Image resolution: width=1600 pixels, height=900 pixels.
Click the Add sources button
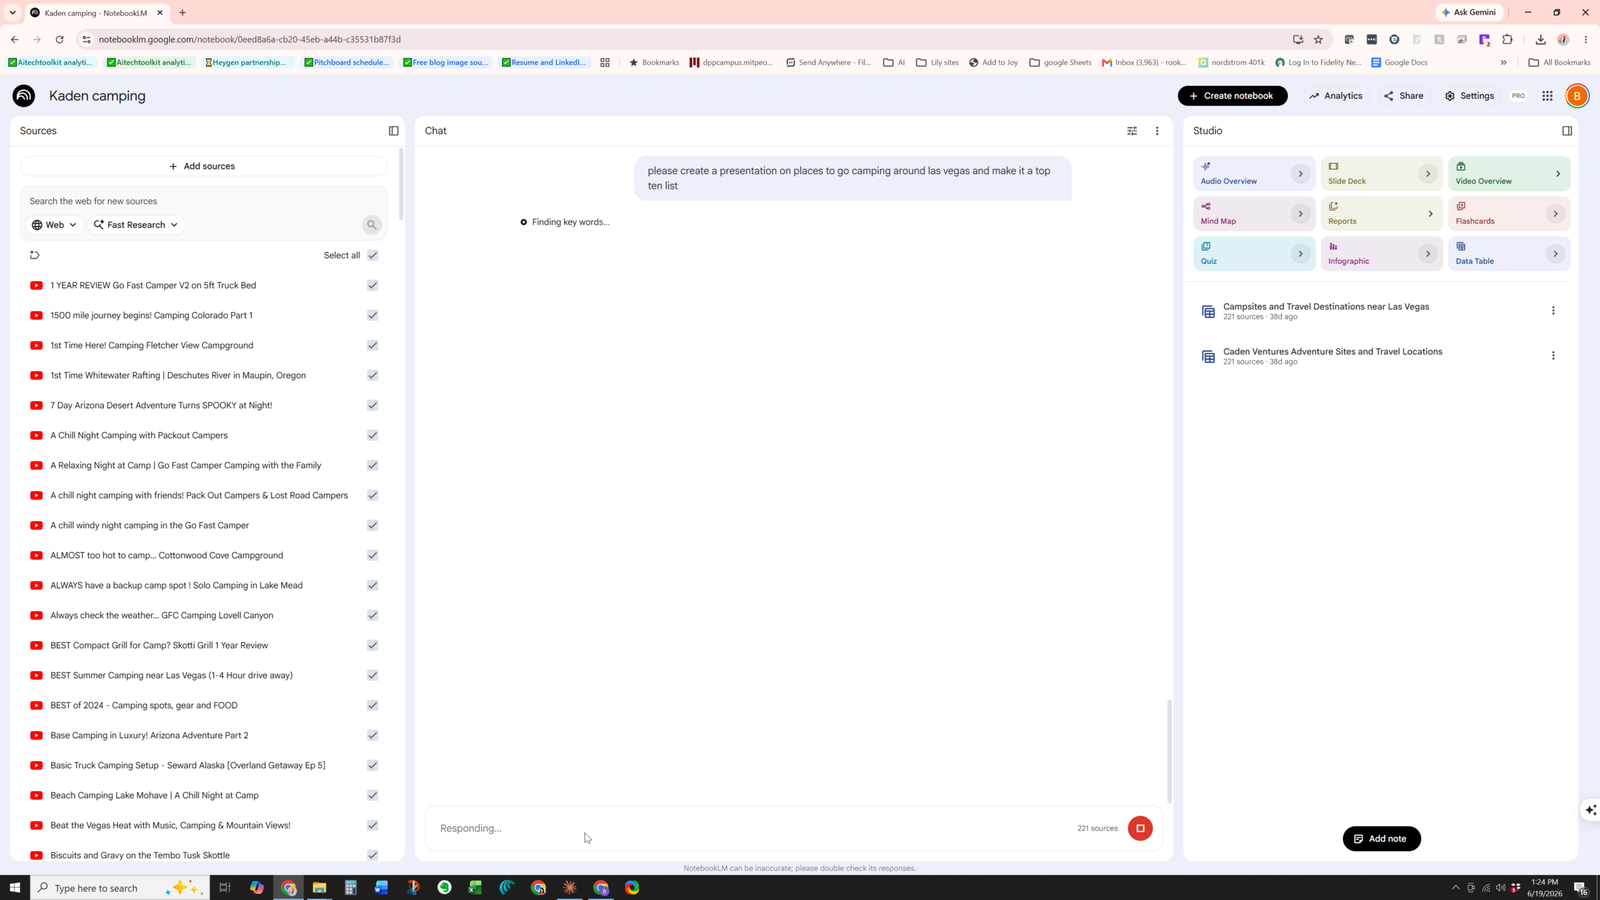[203, 166]
